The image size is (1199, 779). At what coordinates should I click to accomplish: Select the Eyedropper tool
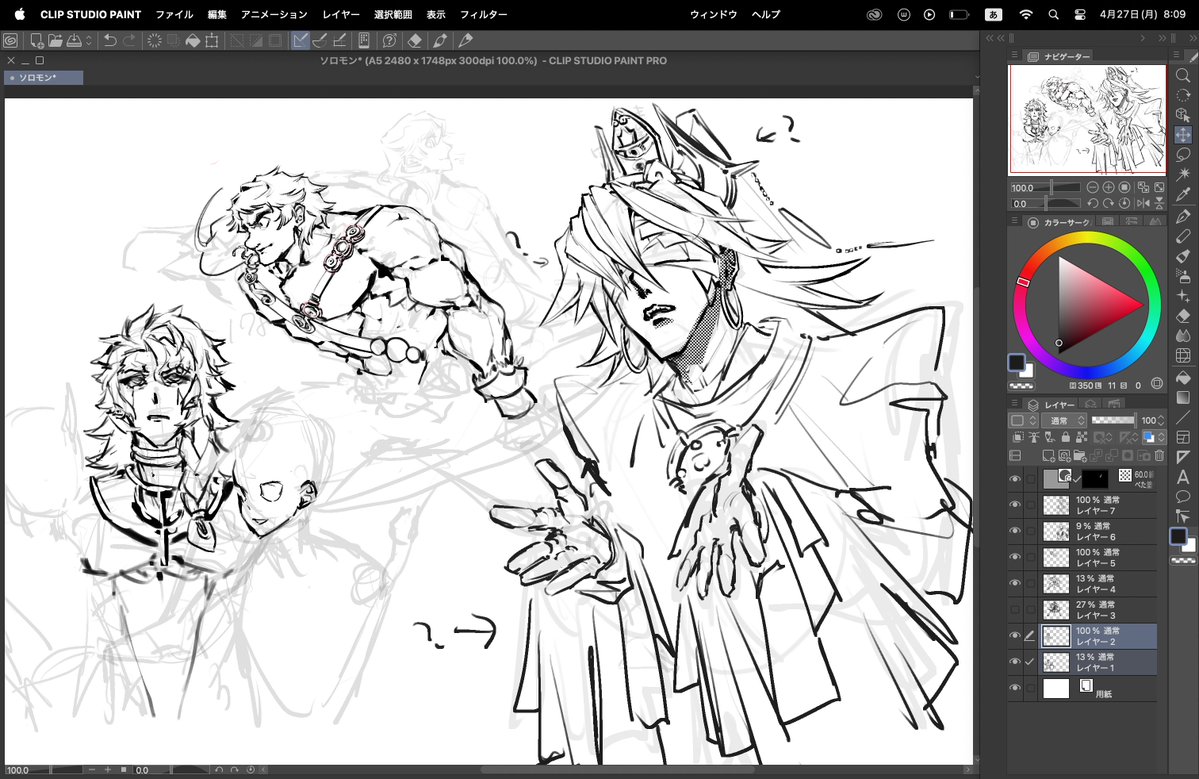tap(1183, 194)
